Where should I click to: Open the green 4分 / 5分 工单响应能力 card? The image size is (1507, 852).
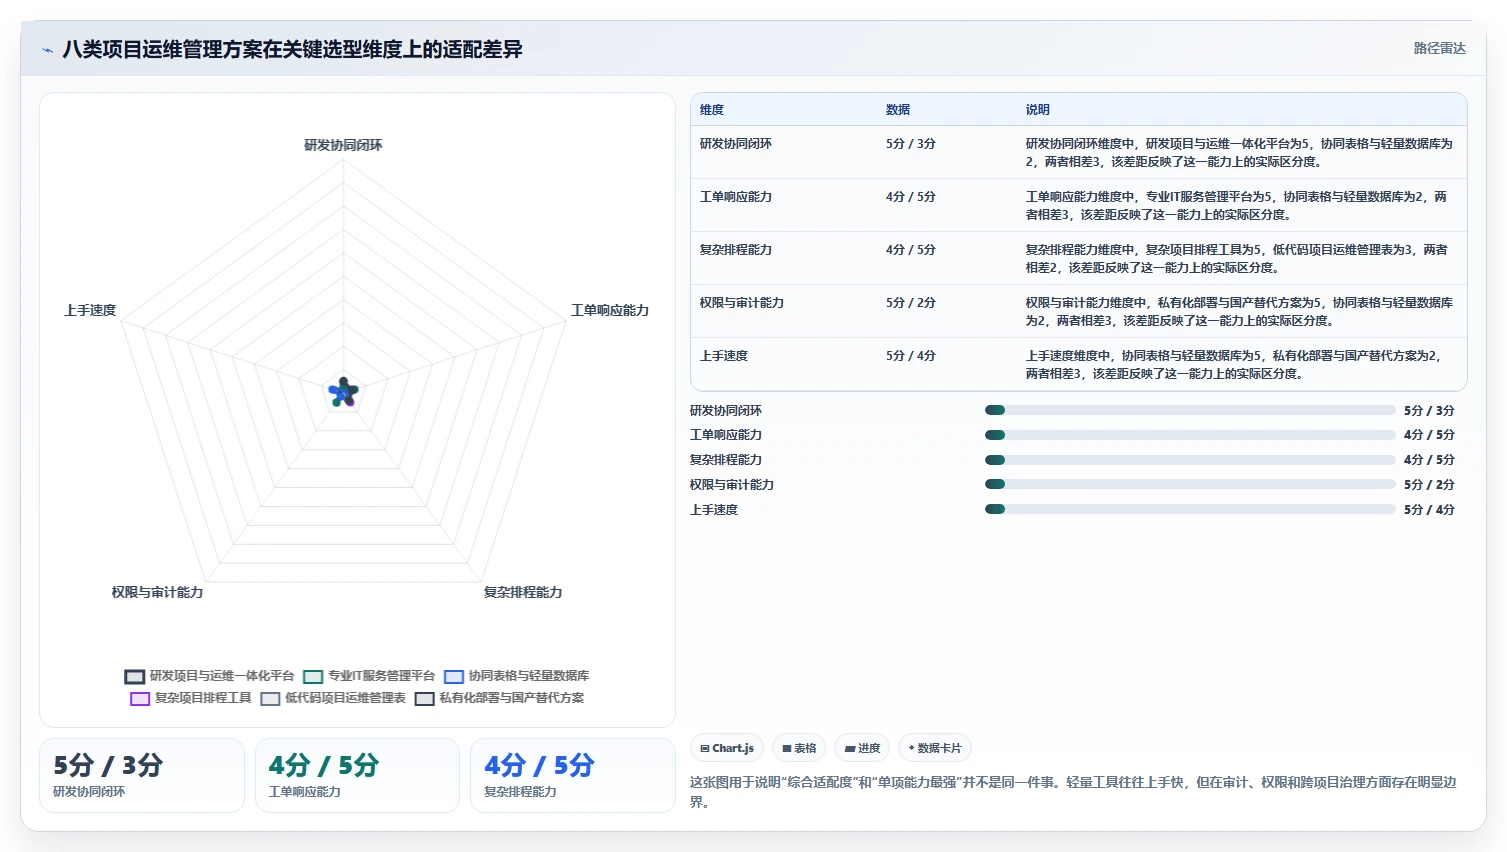[x=357, y=775]
